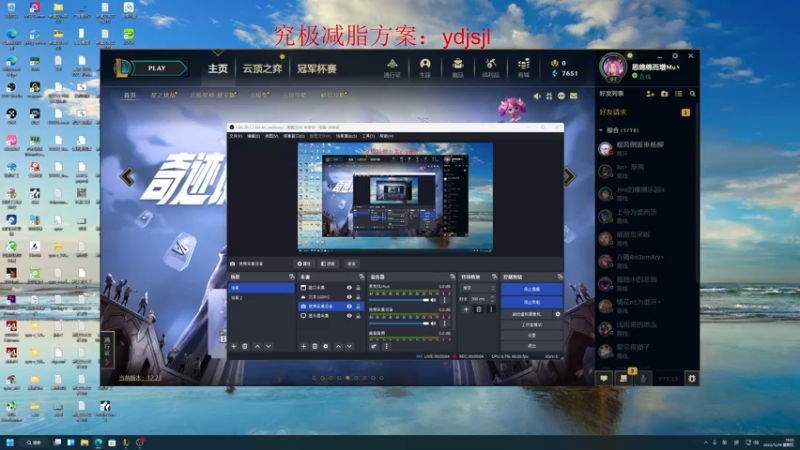Go to the previous carousel banner
Image resolution: width=800 pixels, height=450 pixels.
tap(127, 177)
